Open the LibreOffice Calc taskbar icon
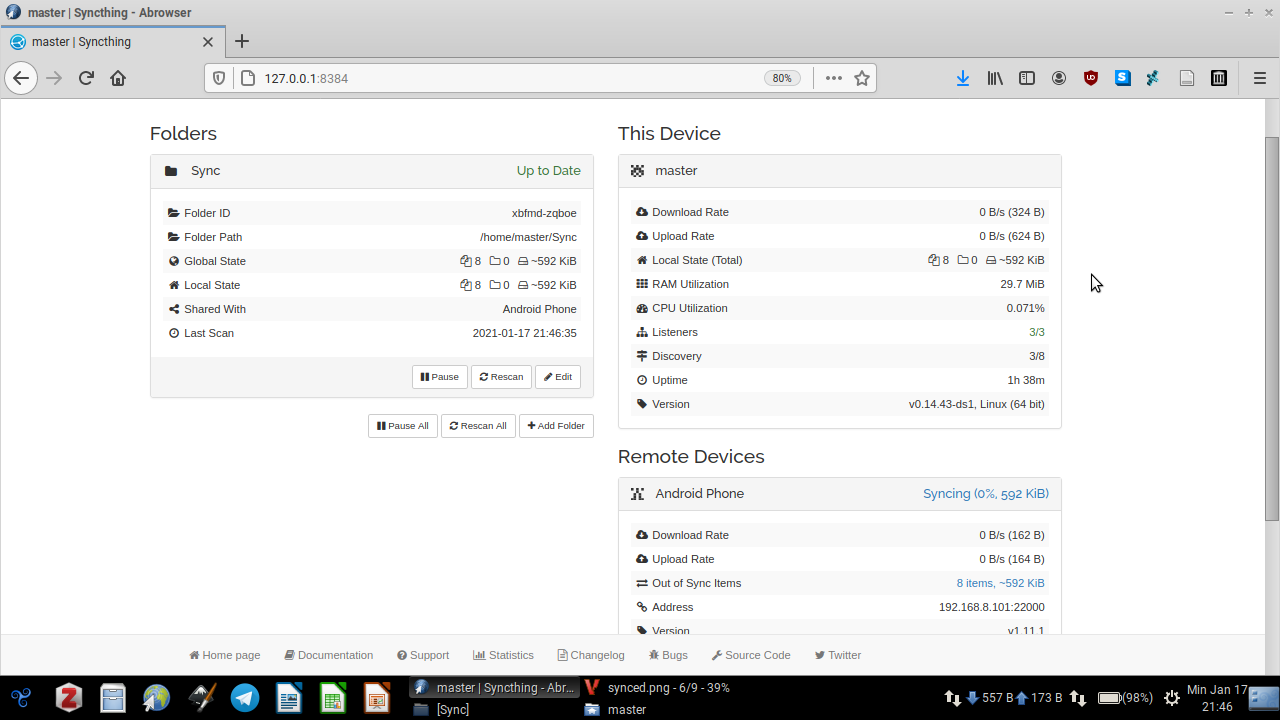Viewport: 1280px width, 720px height. click(333, 697)
